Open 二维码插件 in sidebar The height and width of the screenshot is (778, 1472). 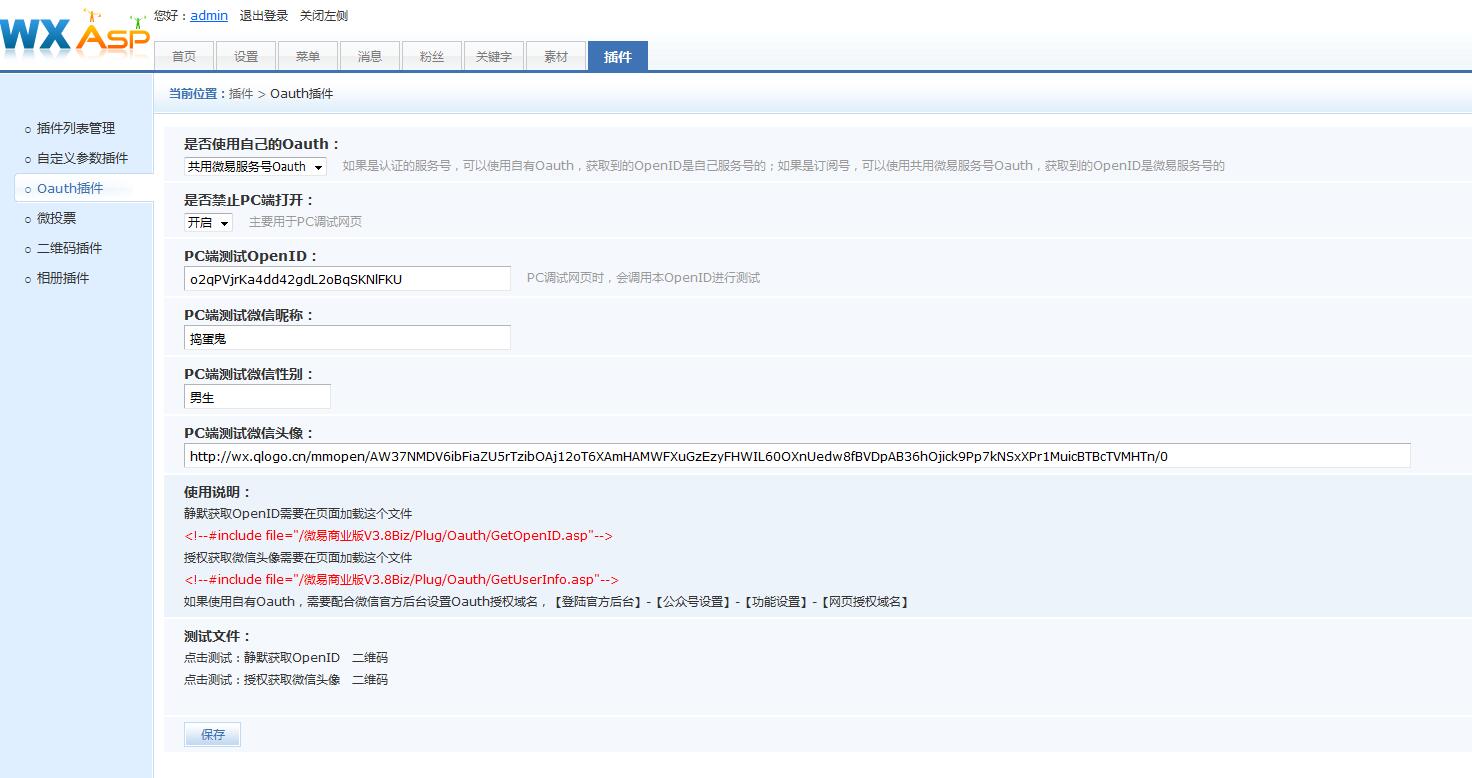(x=69, y=248)
